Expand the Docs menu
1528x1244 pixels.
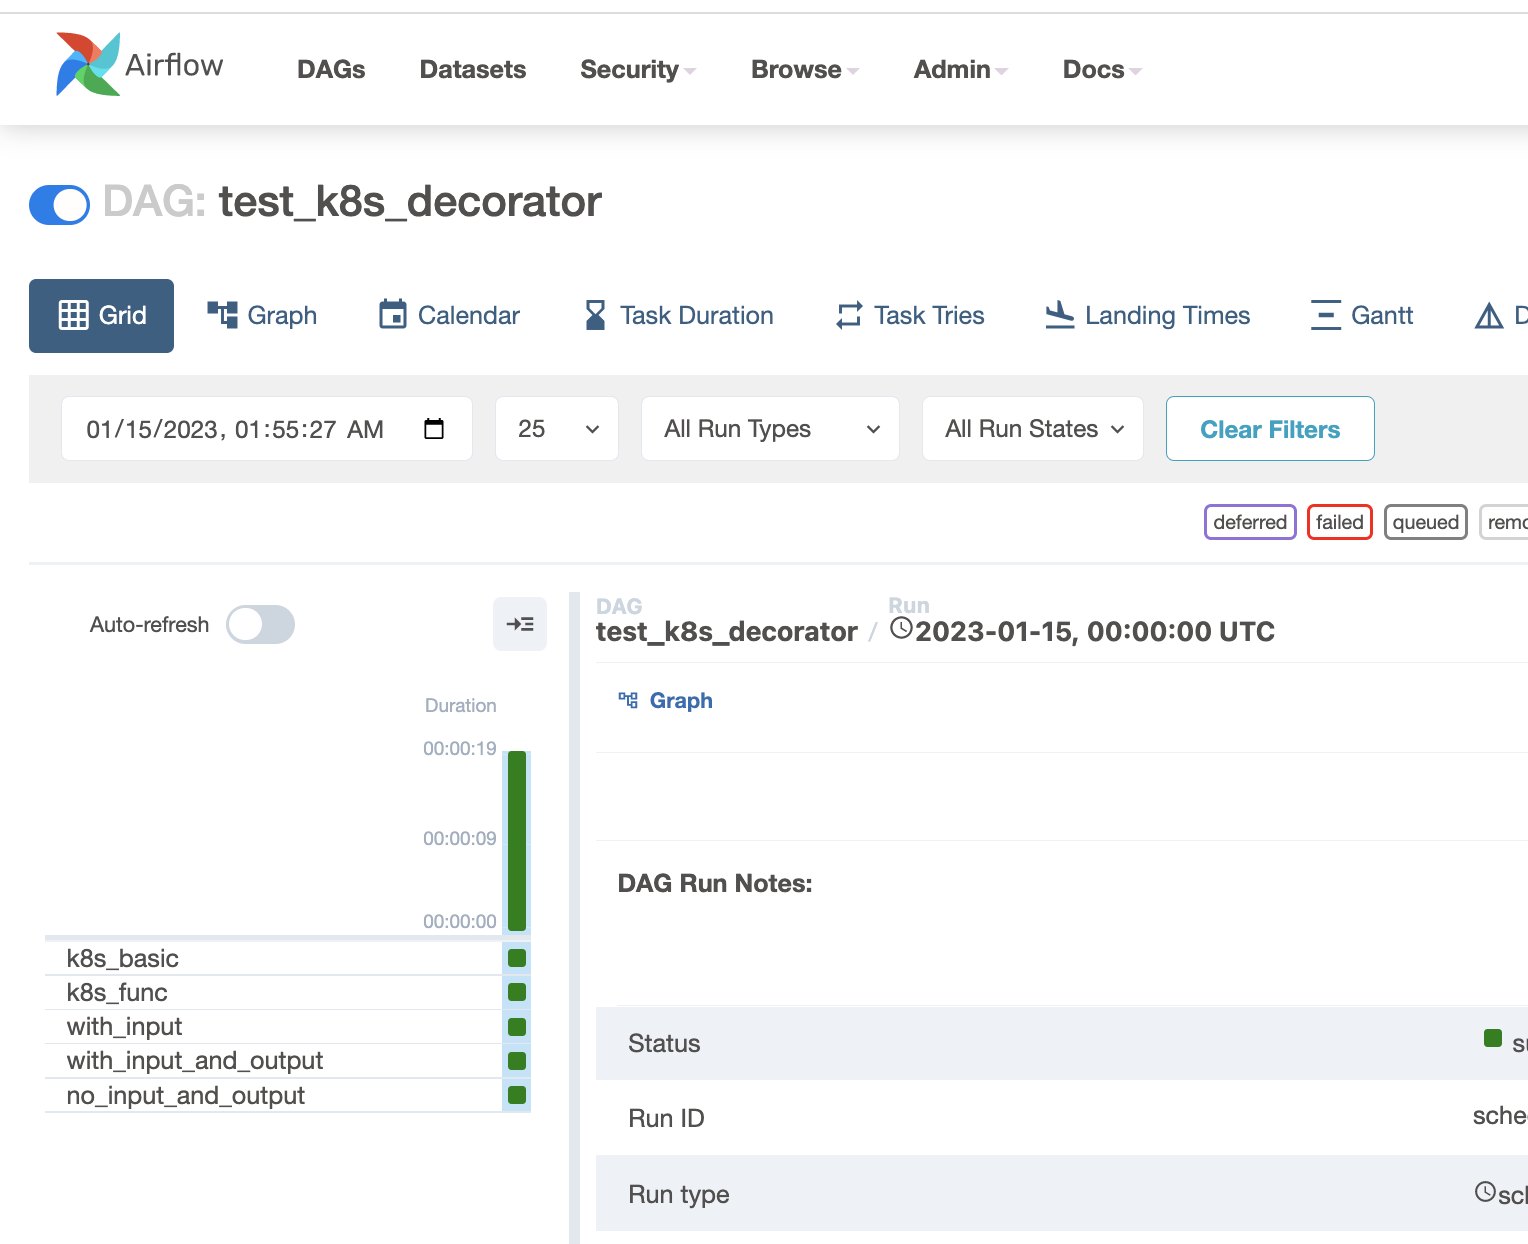point(1102,69)
